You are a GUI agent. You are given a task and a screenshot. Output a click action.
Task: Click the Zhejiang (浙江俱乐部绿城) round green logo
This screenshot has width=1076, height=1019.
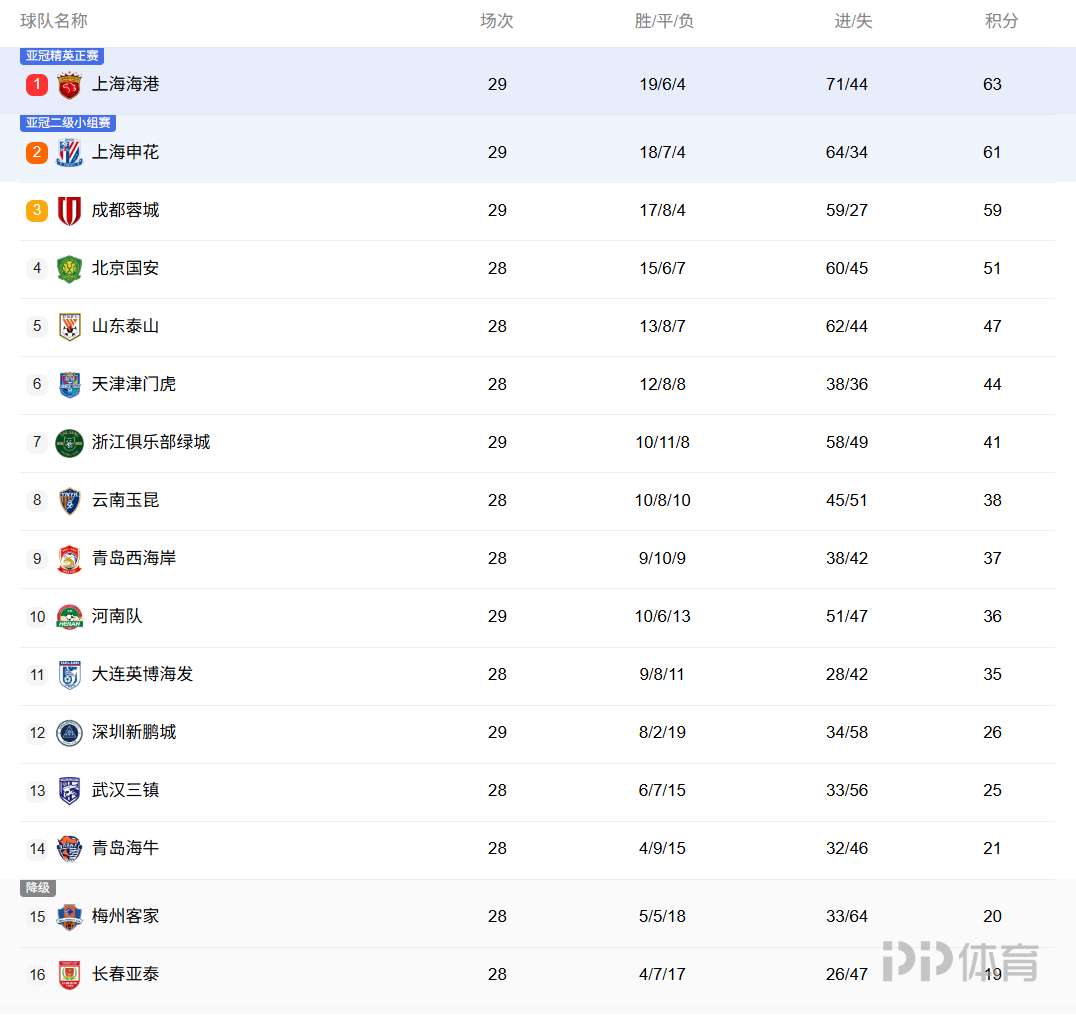(69, 443)
